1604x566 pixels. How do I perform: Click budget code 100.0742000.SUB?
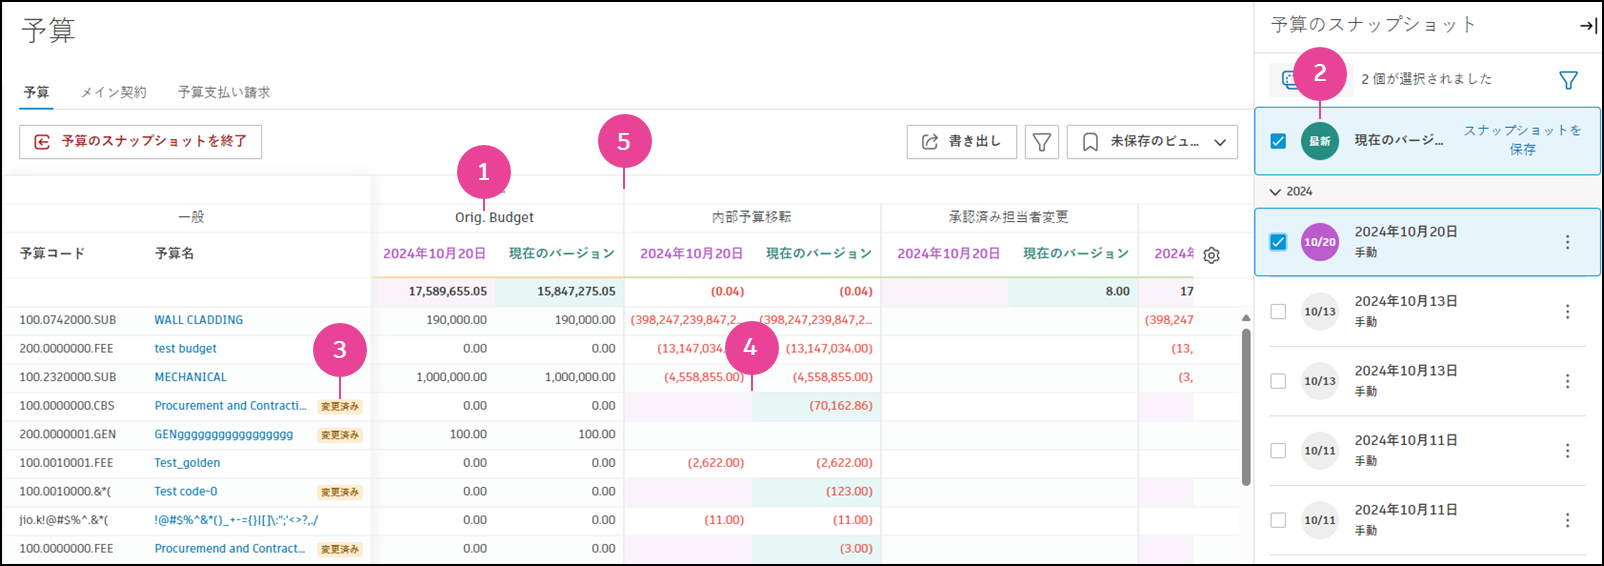[x=68, y=320]
